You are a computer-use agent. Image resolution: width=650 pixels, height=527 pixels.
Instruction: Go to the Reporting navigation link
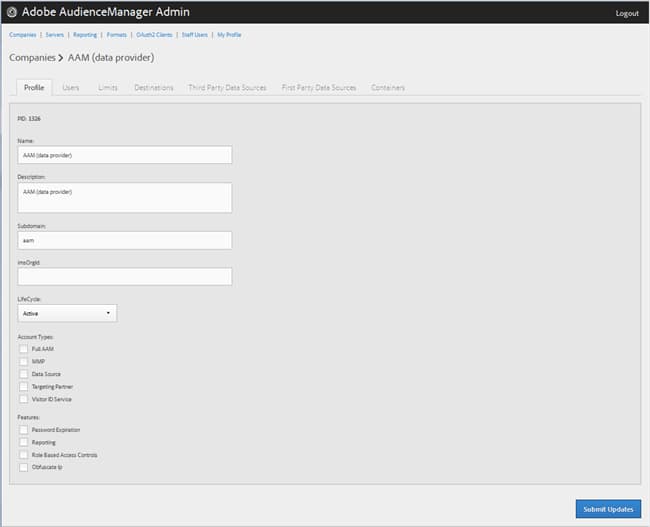pyautogui.click(x=85, y=35)
